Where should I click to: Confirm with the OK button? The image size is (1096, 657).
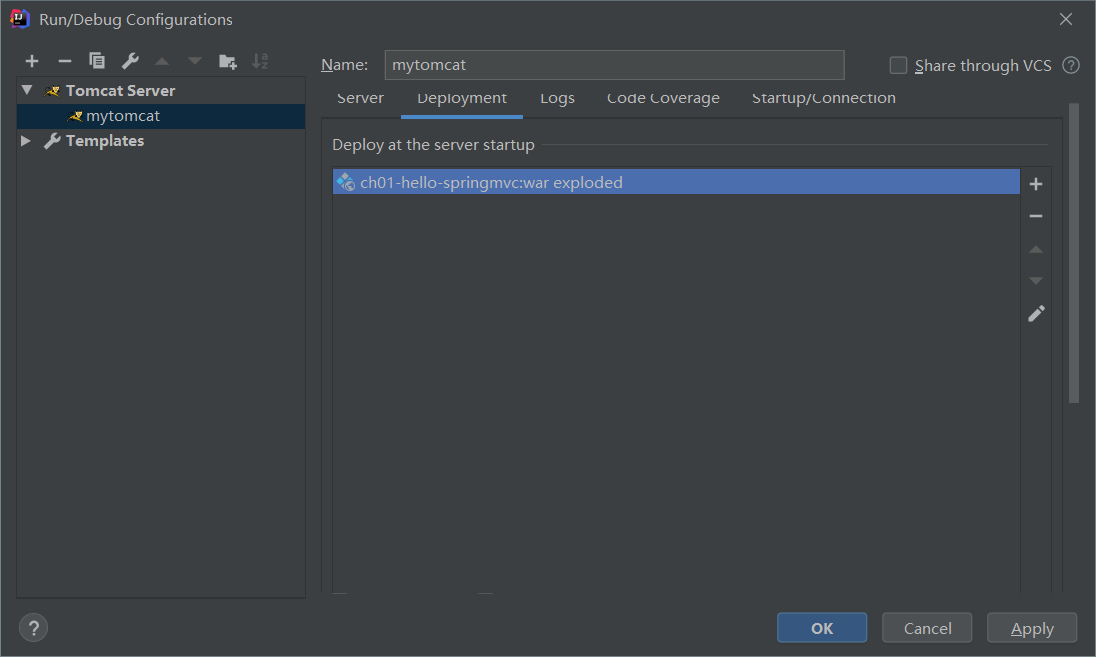(822, 628)
